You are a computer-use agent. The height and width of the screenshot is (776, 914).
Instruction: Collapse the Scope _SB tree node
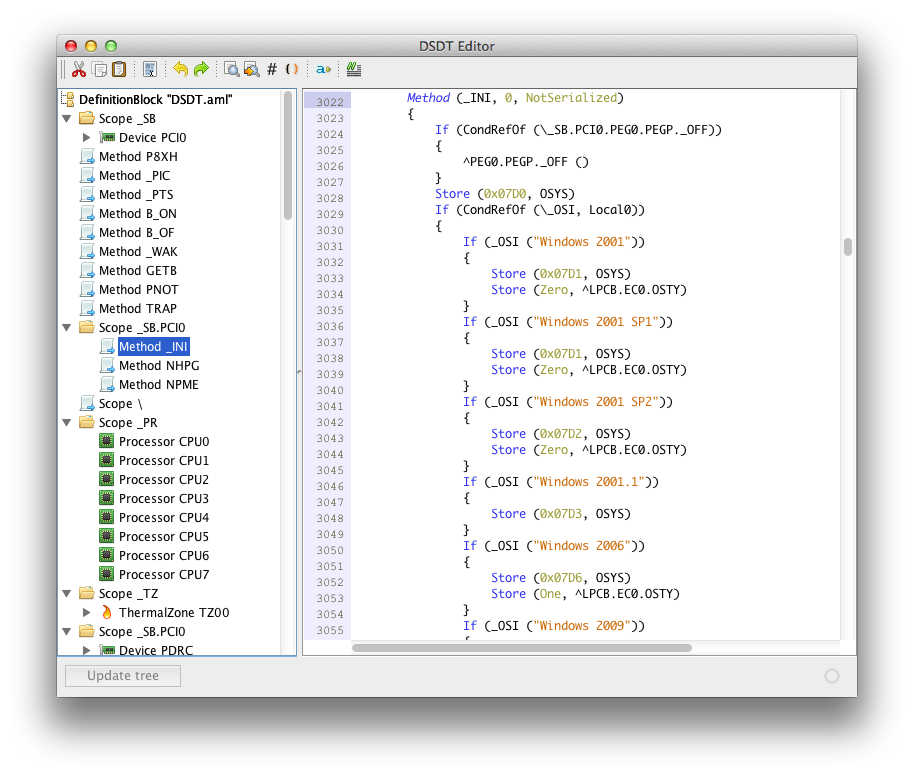(67, 118)
